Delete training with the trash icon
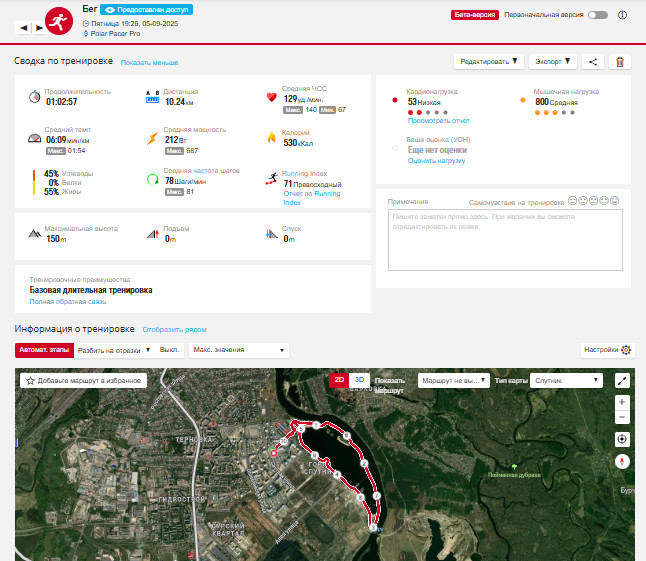 coord(620,62)
